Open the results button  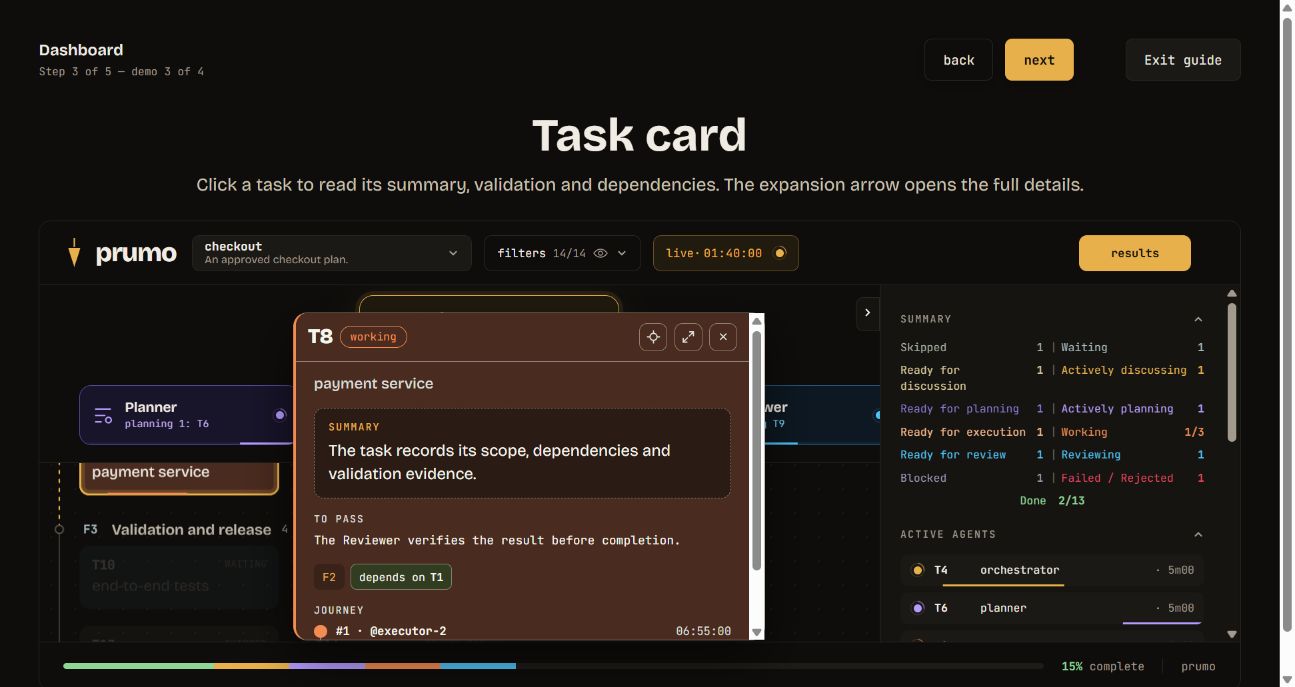pos(1135,253)
